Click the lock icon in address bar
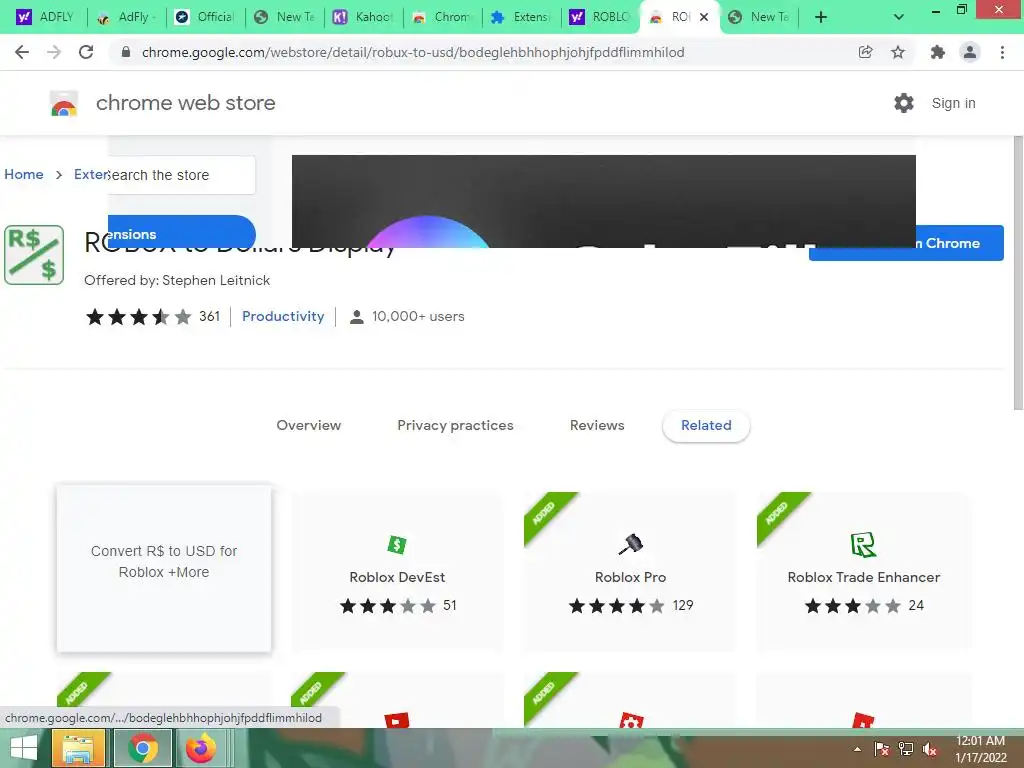Screen dimensions: 1024x768 (126, 52)
